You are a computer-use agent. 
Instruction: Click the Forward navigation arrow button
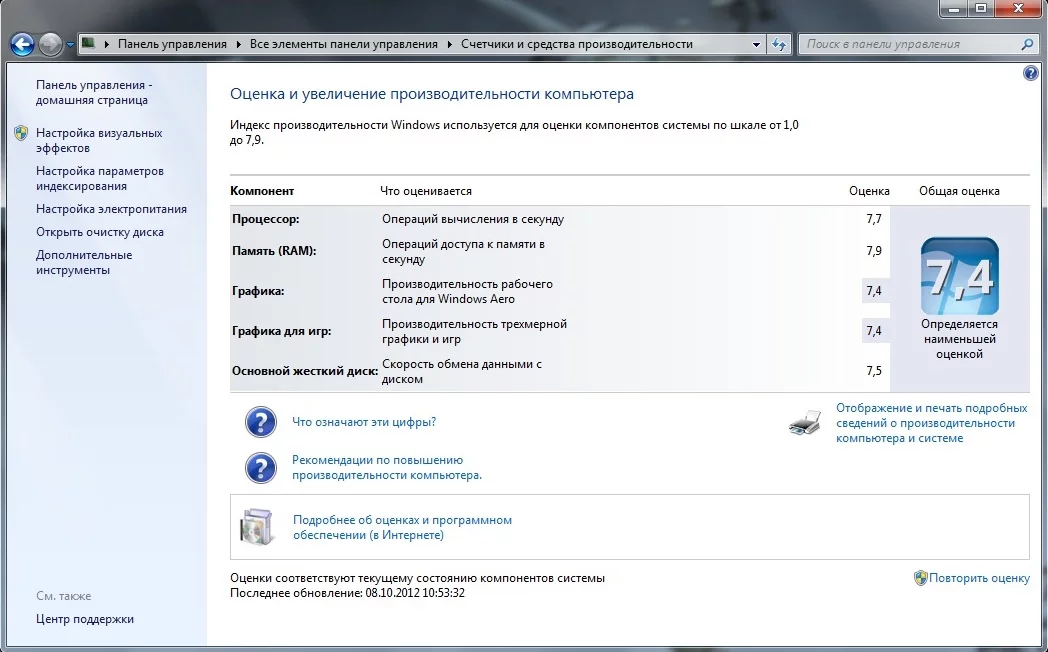tap(50, 45)
